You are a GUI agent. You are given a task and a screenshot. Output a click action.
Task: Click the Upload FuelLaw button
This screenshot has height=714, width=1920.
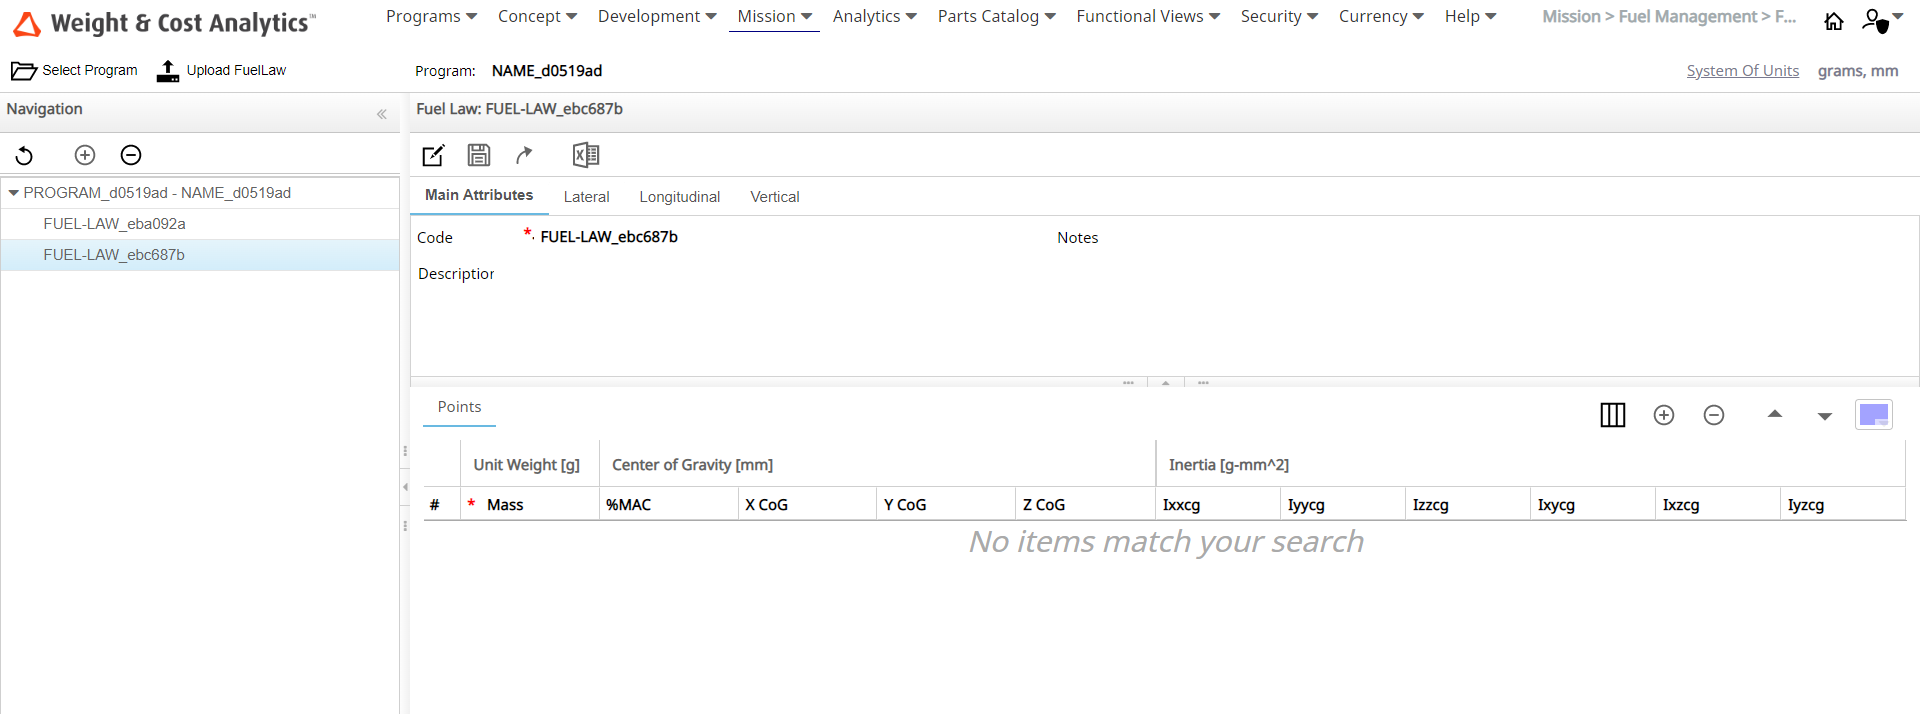[221, 70]
